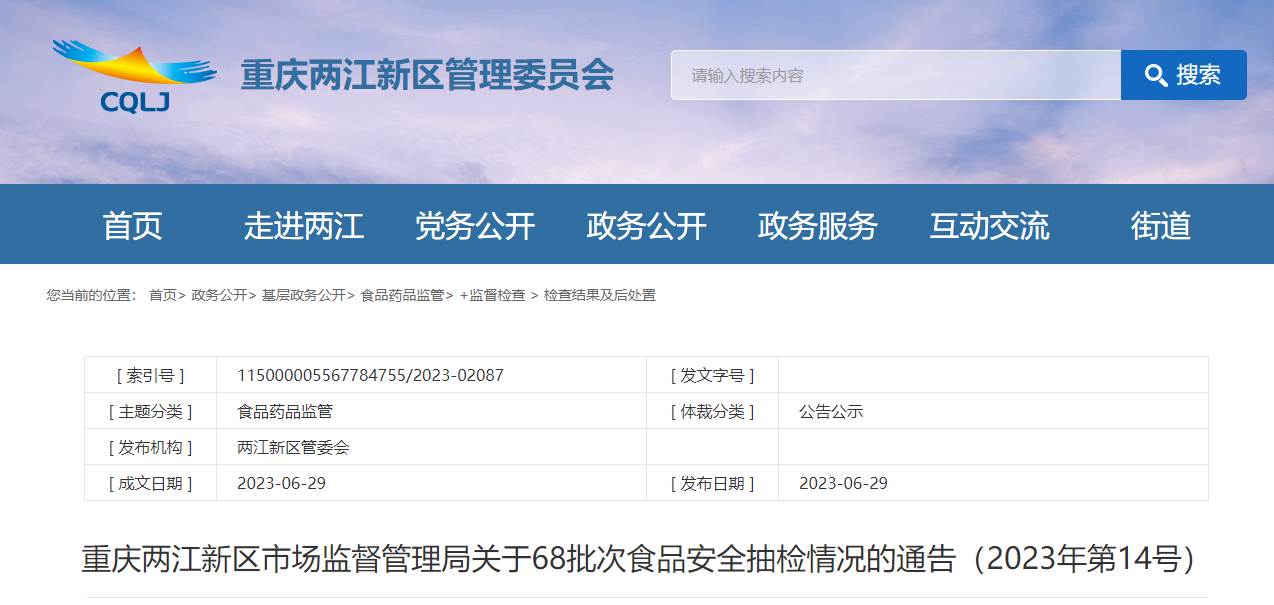The height and width of the screenshot is (605, 1274).
Task: Click the magnifying glass search icon
Action: (1156, 76)
